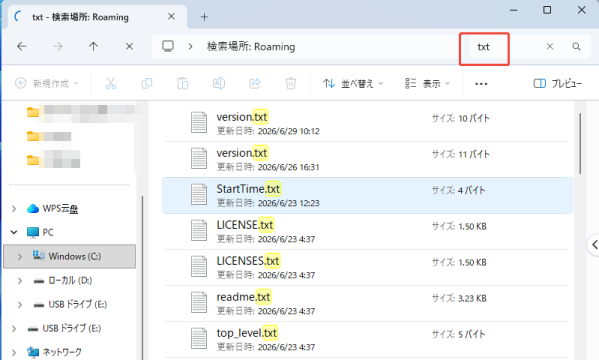
Task: Toggle the preview pane
Action: tap(557, 83)
